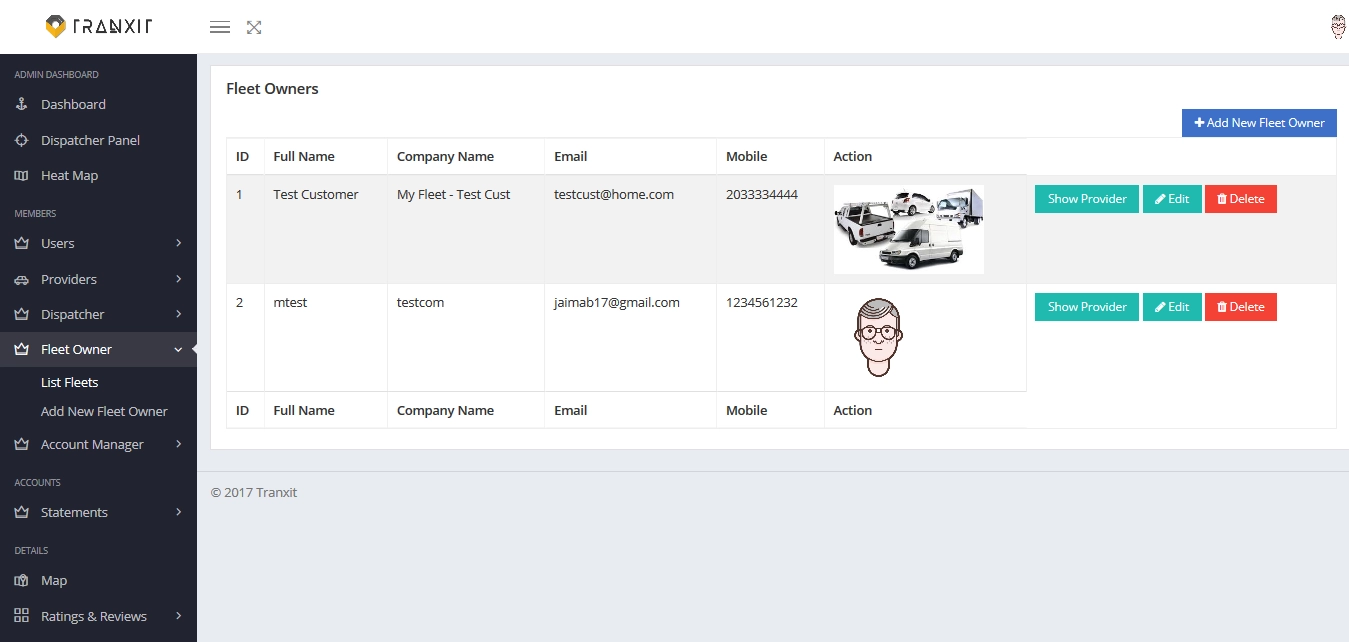Select the Map icon under Details

coord(20,580)
